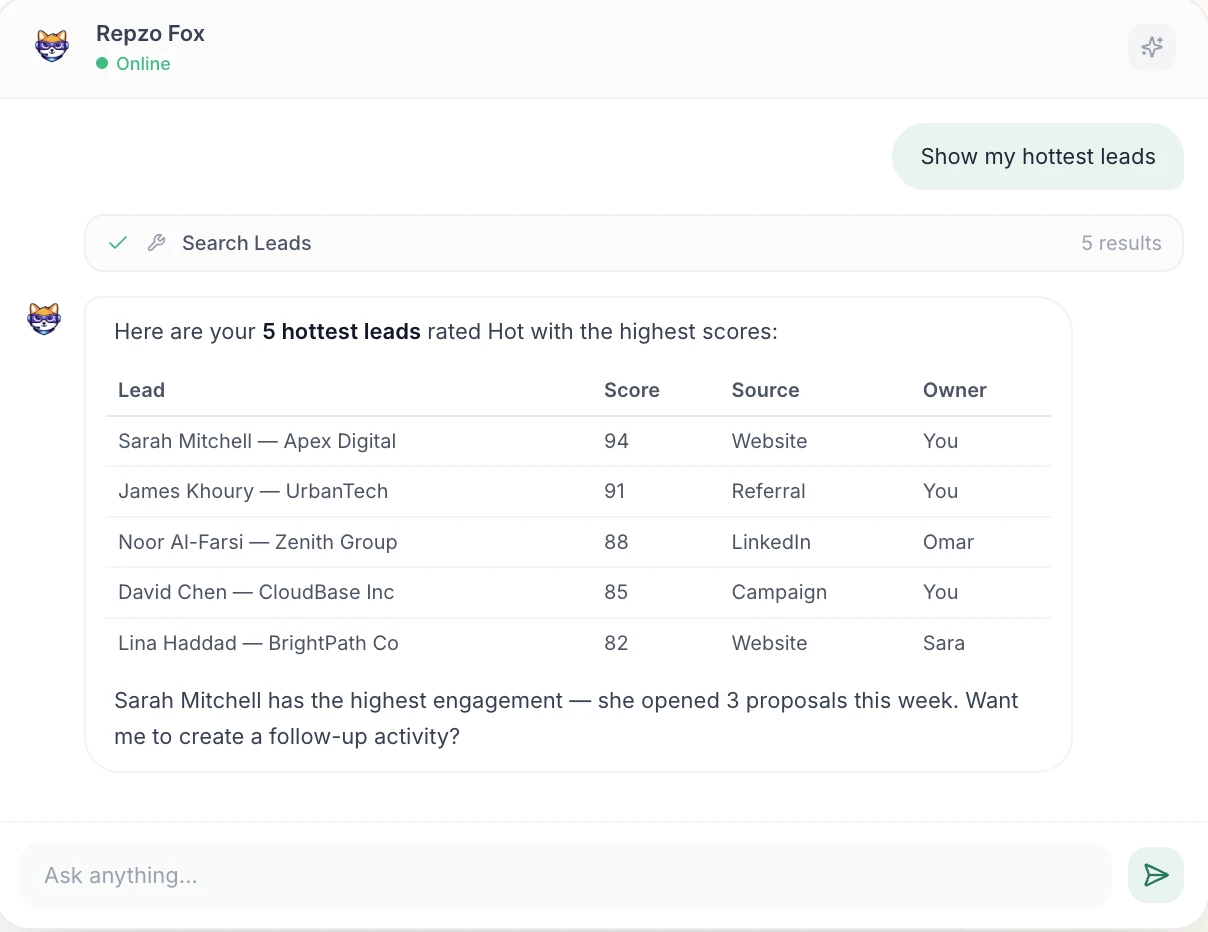The height and width of the screenshot is (932, 1208).
Task: Click score 88 in the table
Action: click(616, 542)
